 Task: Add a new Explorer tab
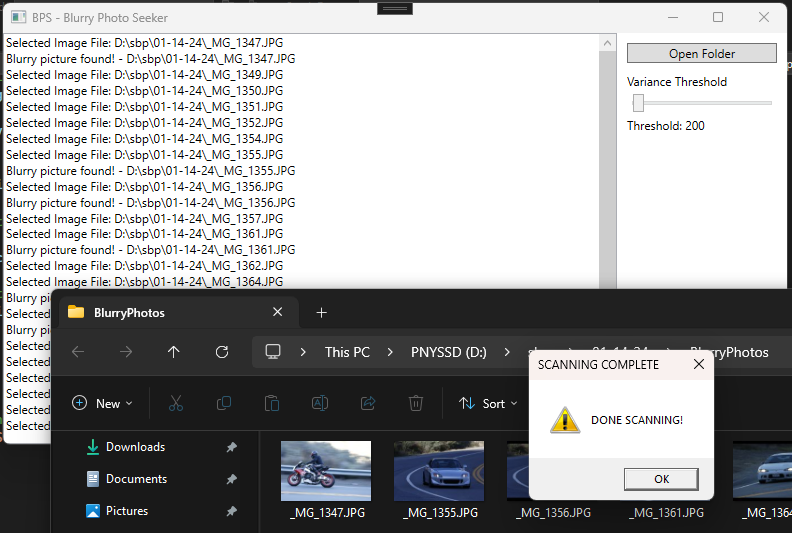[x=321, y=312]
